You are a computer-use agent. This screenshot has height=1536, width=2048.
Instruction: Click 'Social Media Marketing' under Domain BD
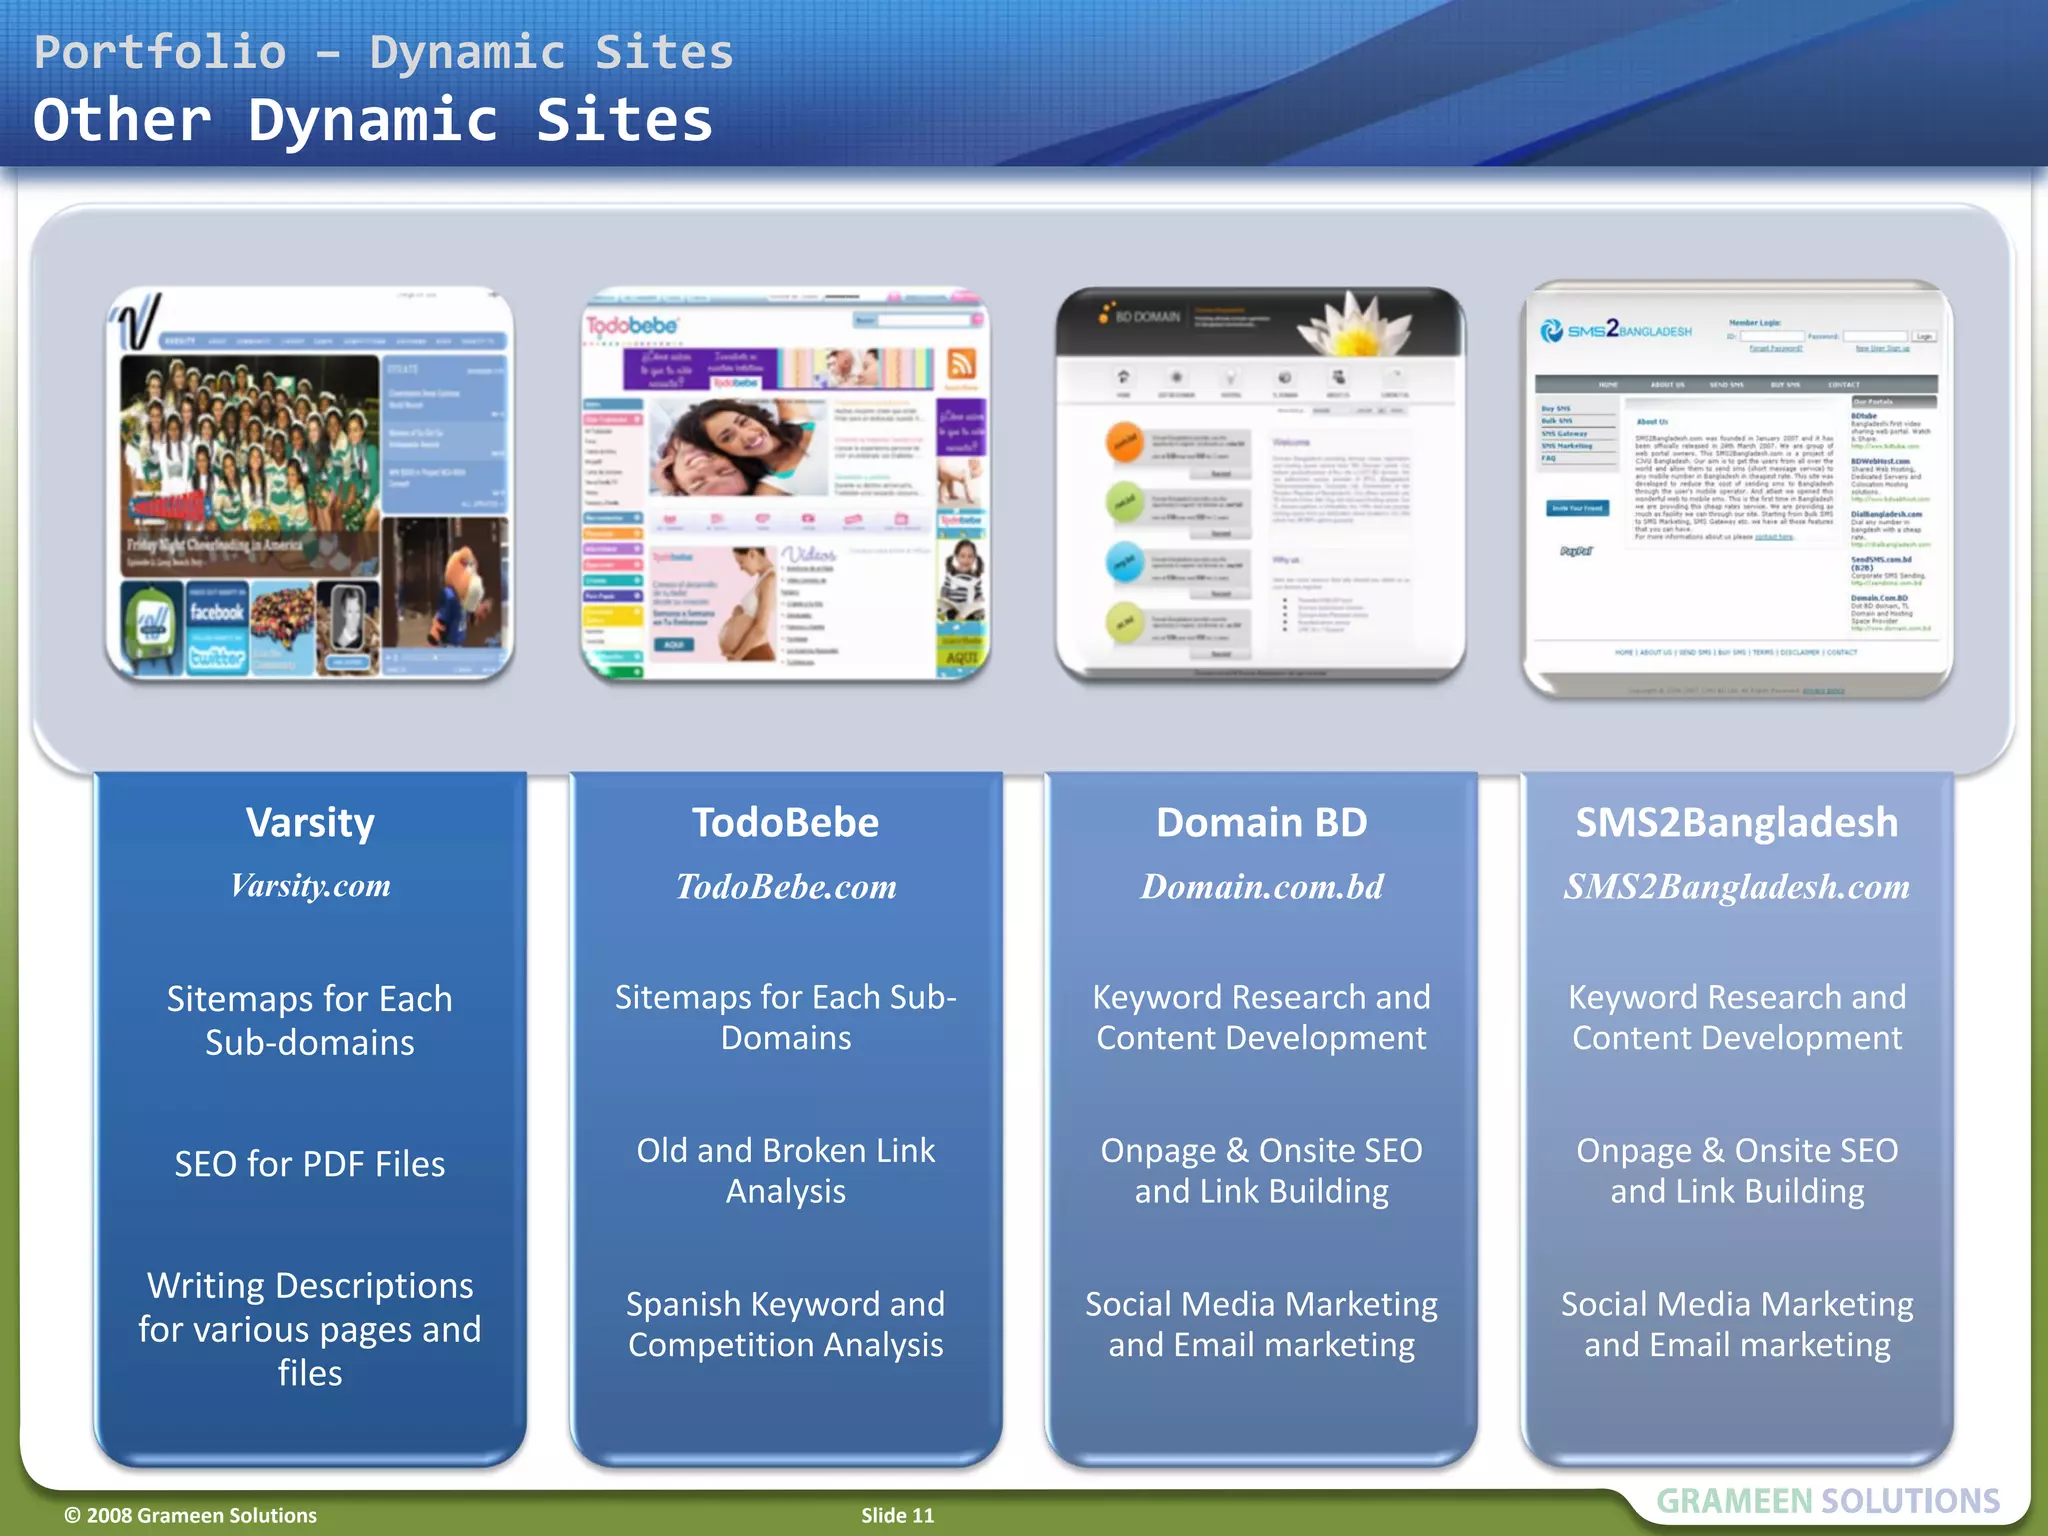click(x=1262, y=1304)
